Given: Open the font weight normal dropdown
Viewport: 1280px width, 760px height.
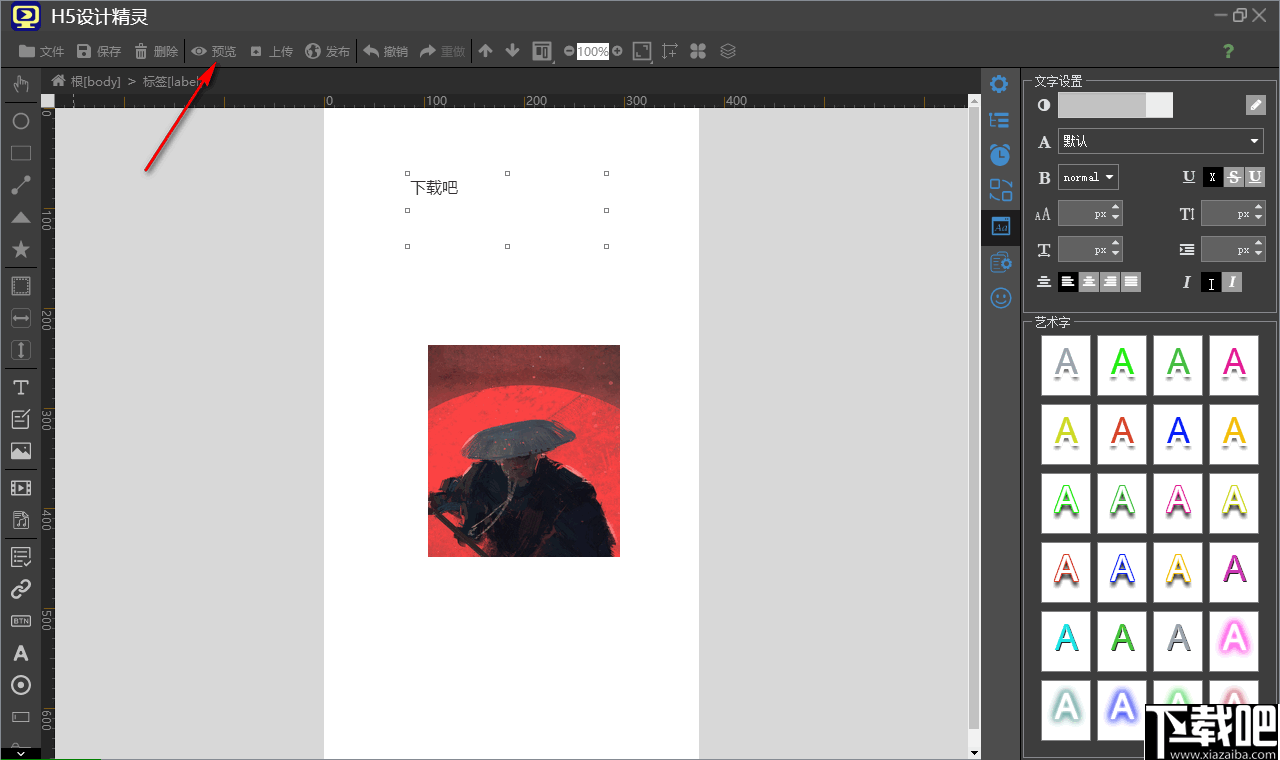Looking at the screenshot, I should (x=1088, y=177).
